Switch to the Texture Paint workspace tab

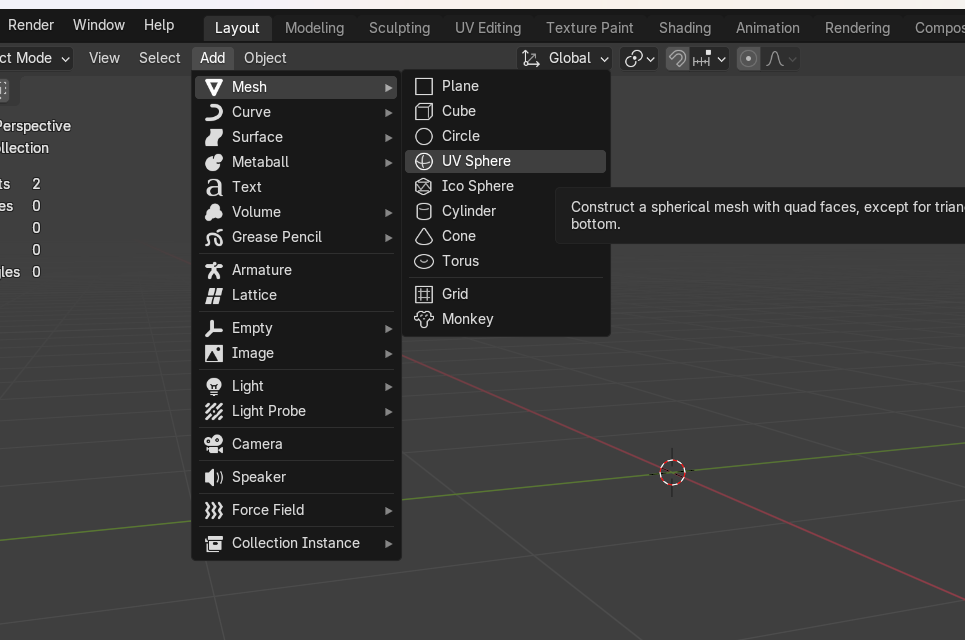[590, 28]
